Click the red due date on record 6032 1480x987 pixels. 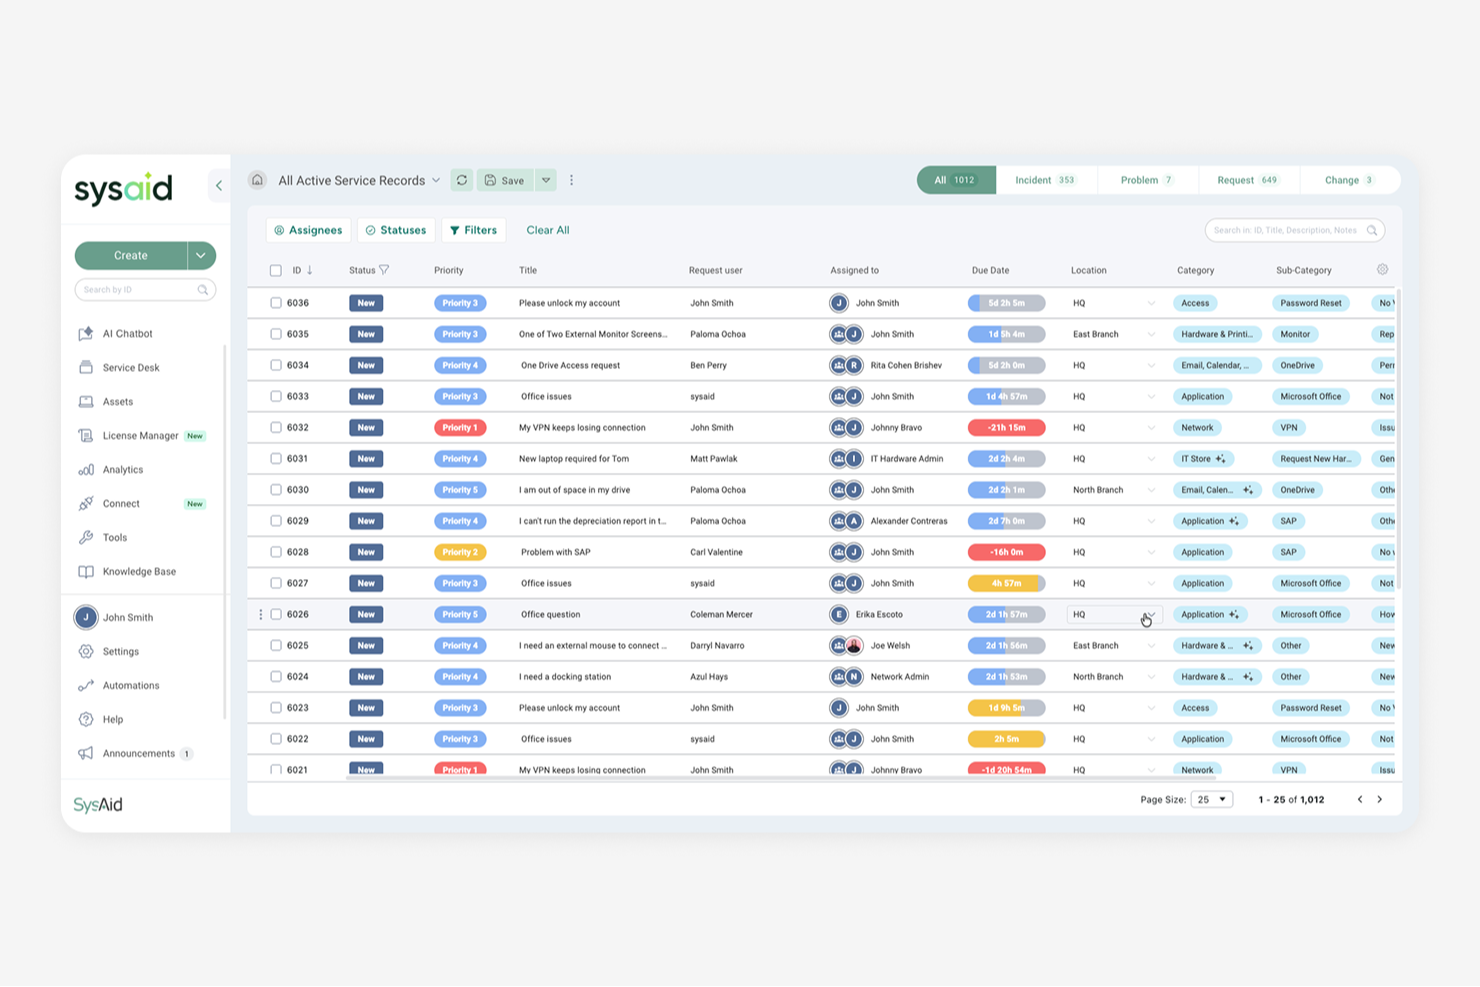click(1006, 427)
